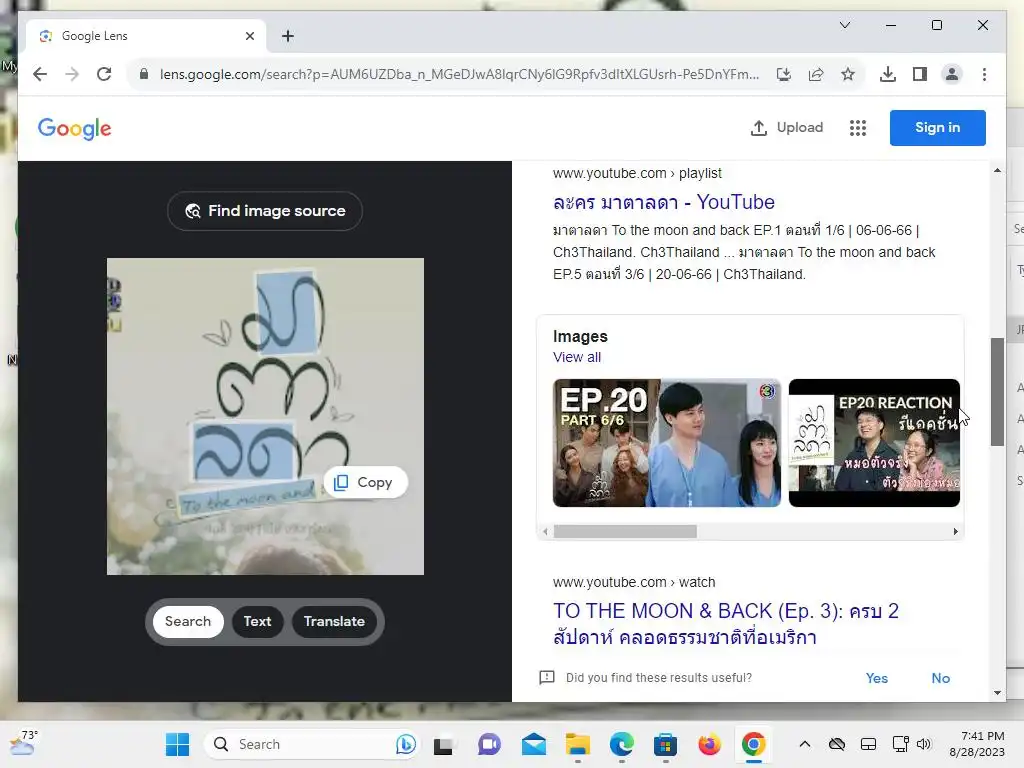
Task: Click scrollbar up arrow in results
Action: tap(997, 170)
